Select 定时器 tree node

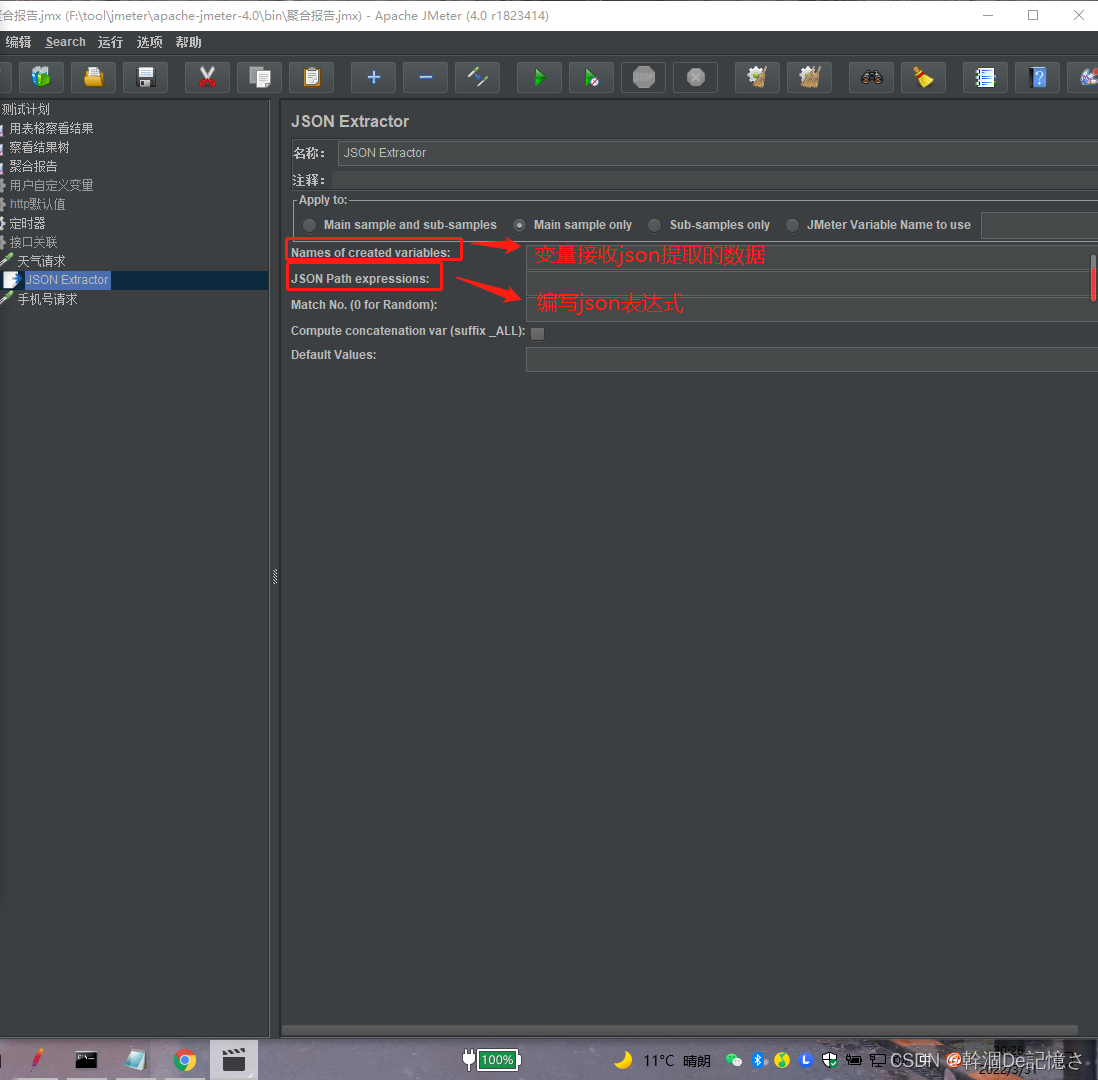(x=27, y=223)
